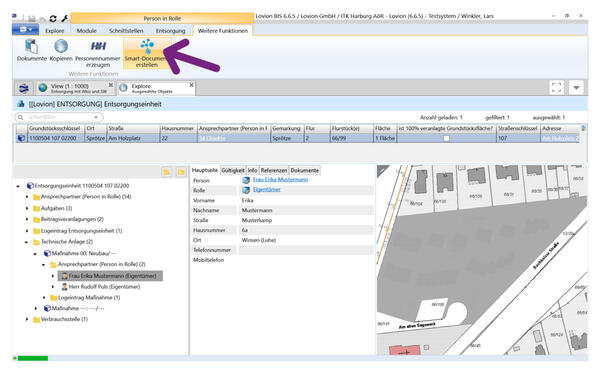The height and width of the screenshot is (372, 600).
Task: Focus the quick filter search field
Action: click(x=59, y=117)
